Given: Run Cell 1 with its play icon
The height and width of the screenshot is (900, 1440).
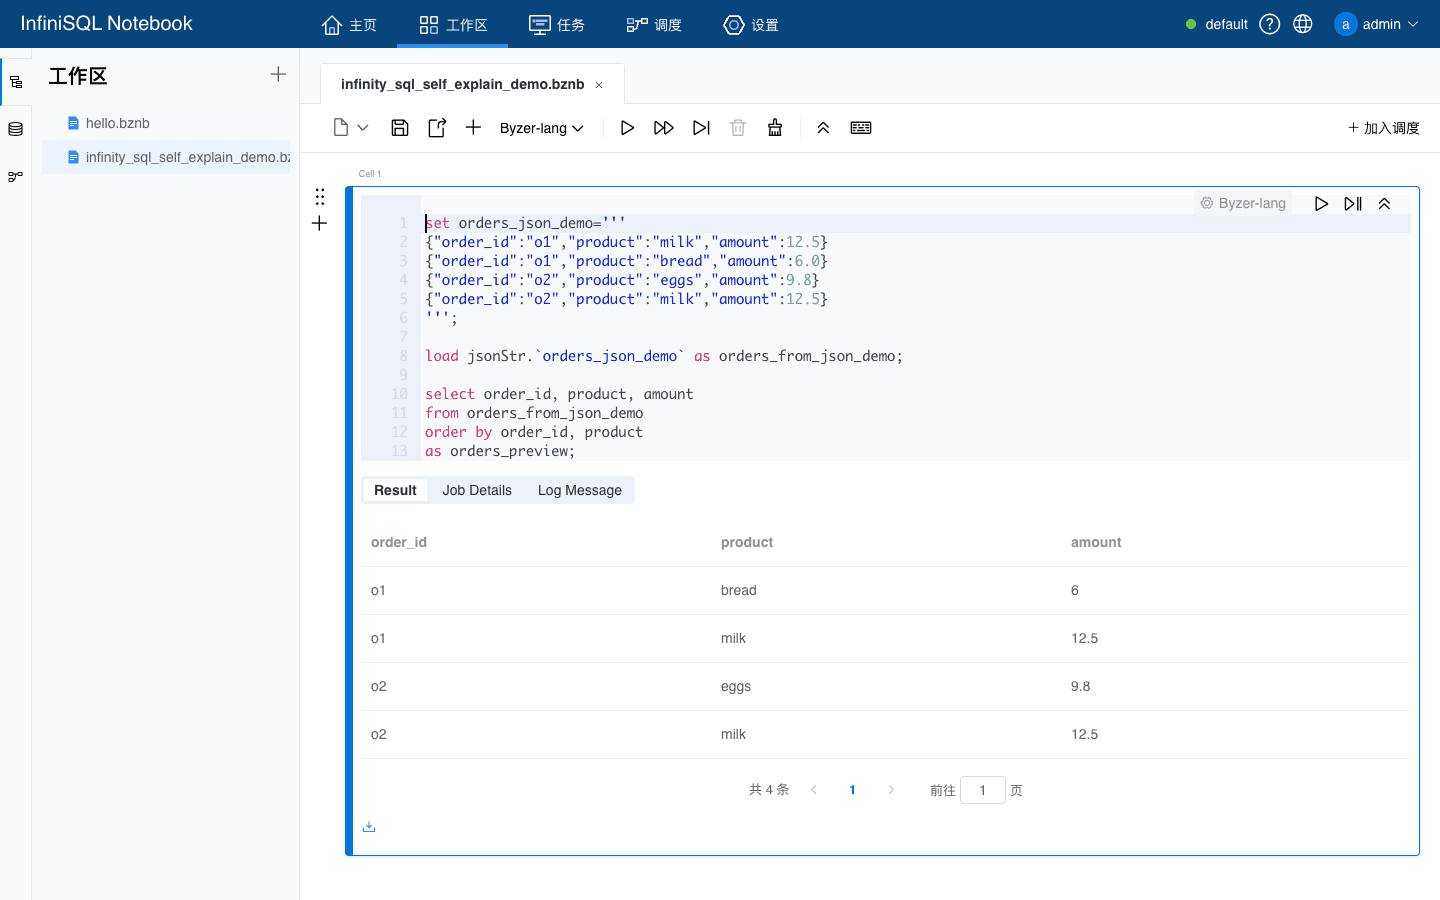Looking at the screenshot, I should pyautogui.click(x=1321, y=203).
